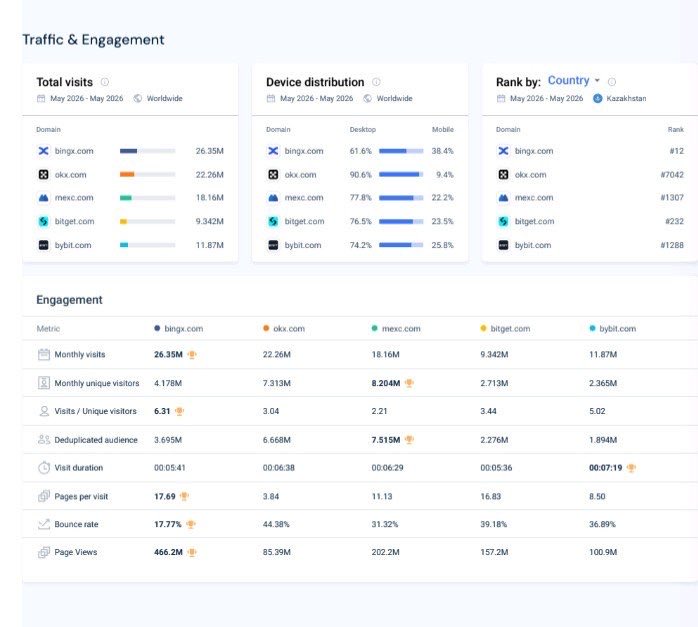Click bitget.com logo in Device distribution
The width and height of the screenshot is (698, 627).
(x=273, y=221)
